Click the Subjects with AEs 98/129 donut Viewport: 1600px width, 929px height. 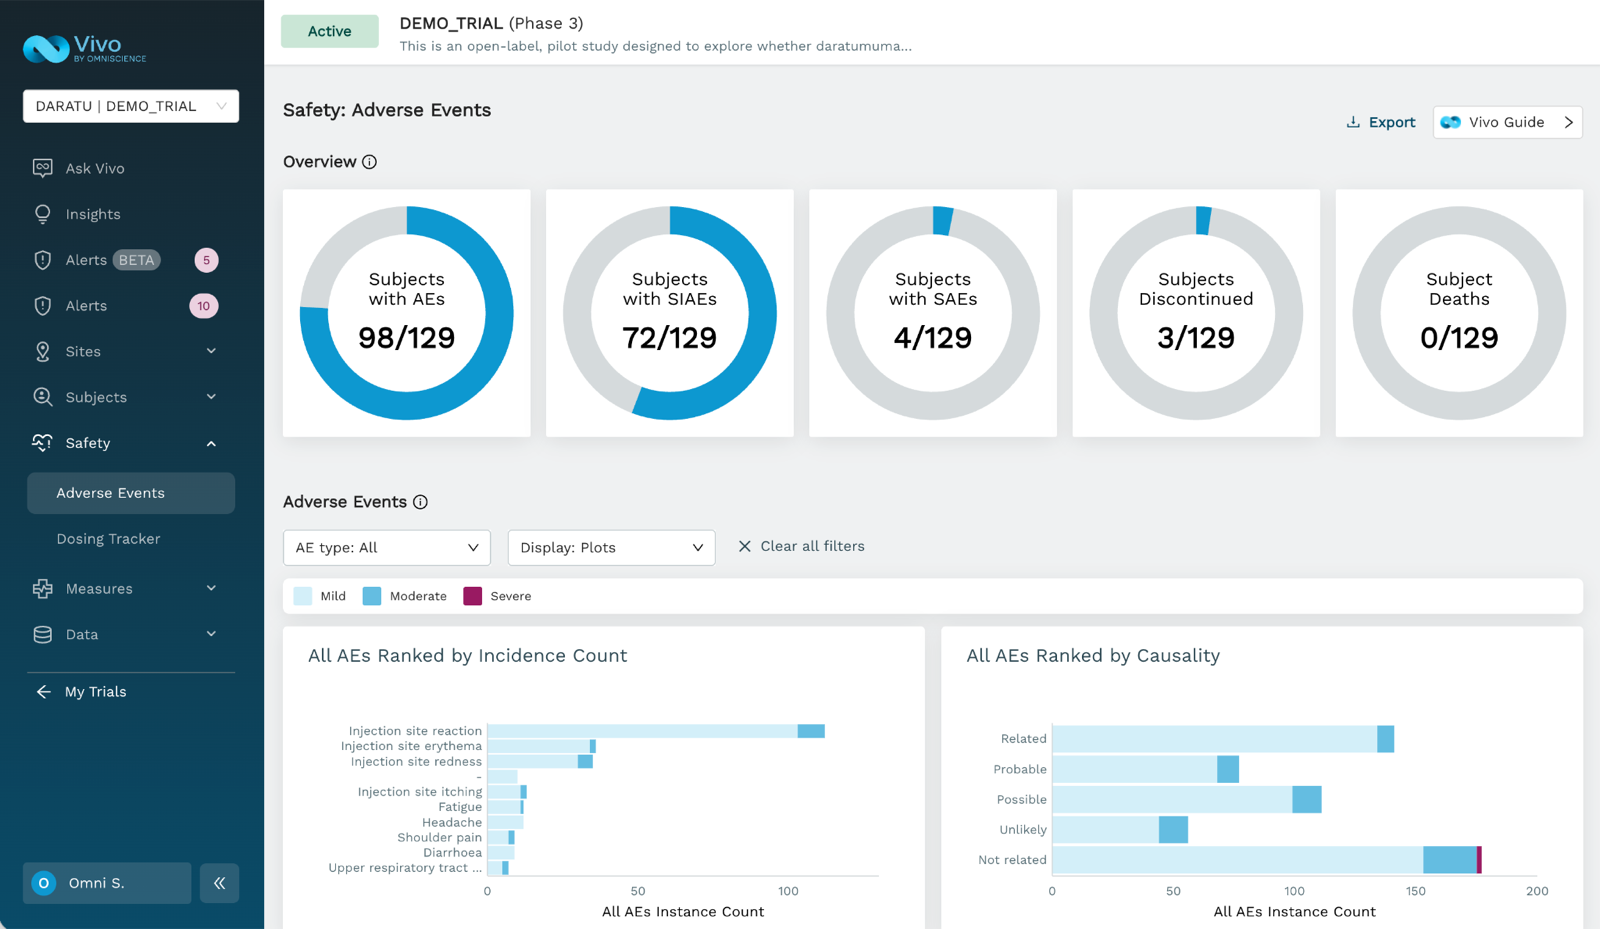click(x=407, y=313)
